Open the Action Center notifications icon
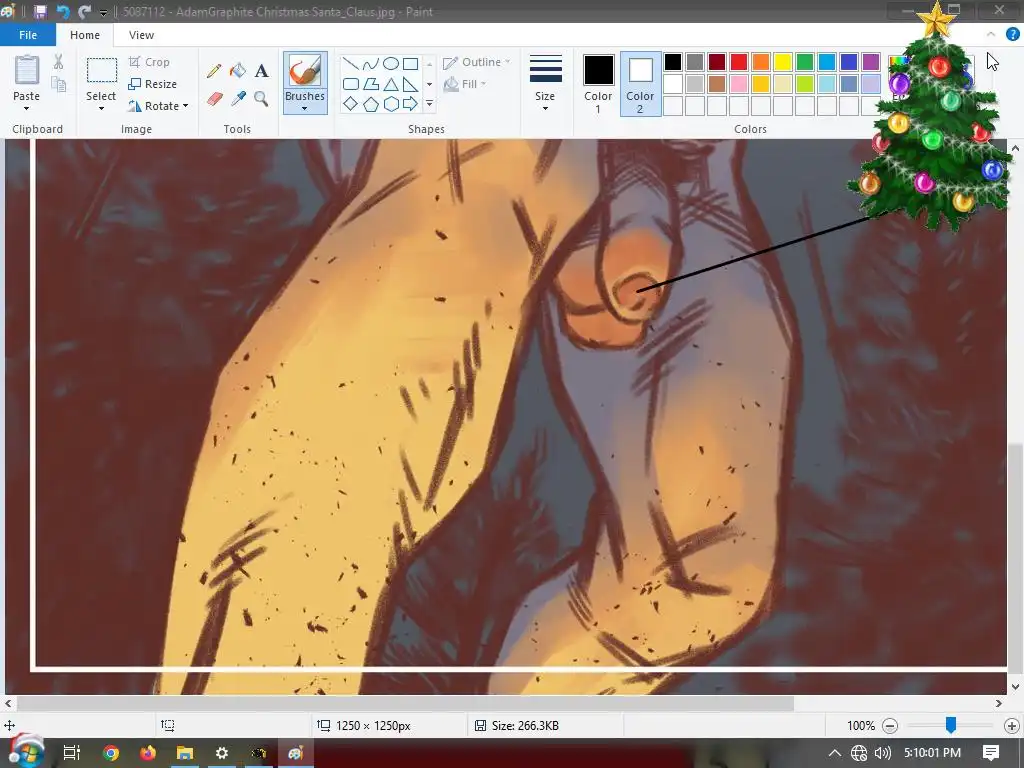The width and height of the screenshot is (1024, 768). [x=991, y=753]
